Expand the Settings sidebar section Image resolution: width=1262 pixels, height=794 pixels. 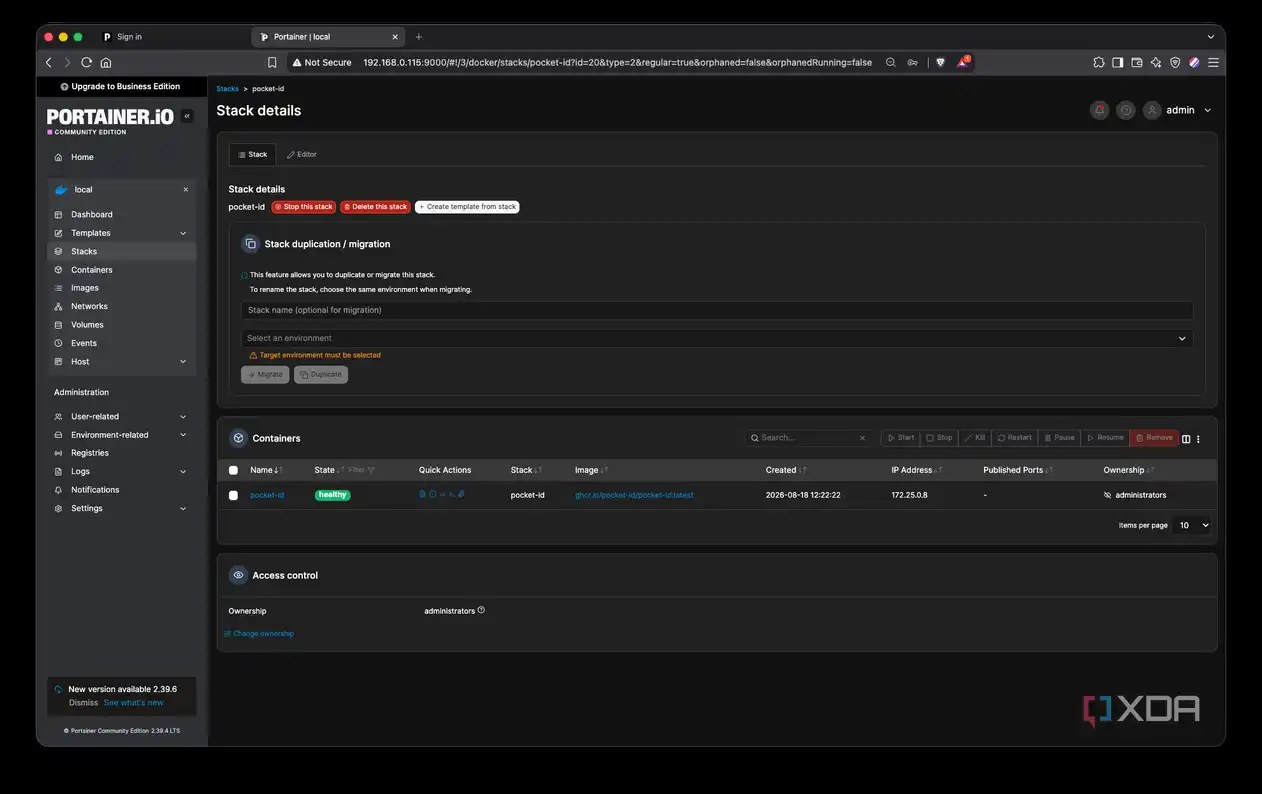pos(183,508)
